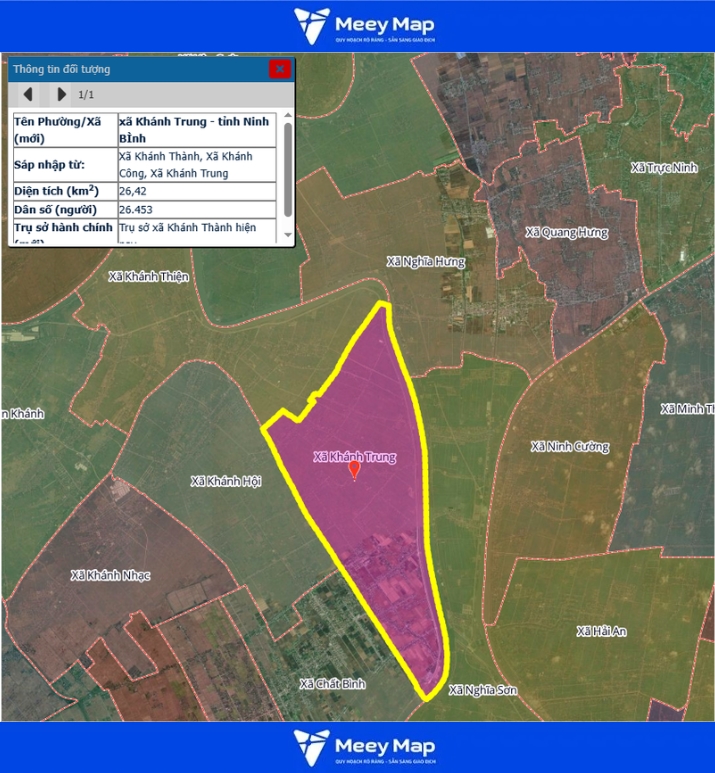715x773 pixels.
Task: Go to next object with right arrow
Action: [61, 94]
